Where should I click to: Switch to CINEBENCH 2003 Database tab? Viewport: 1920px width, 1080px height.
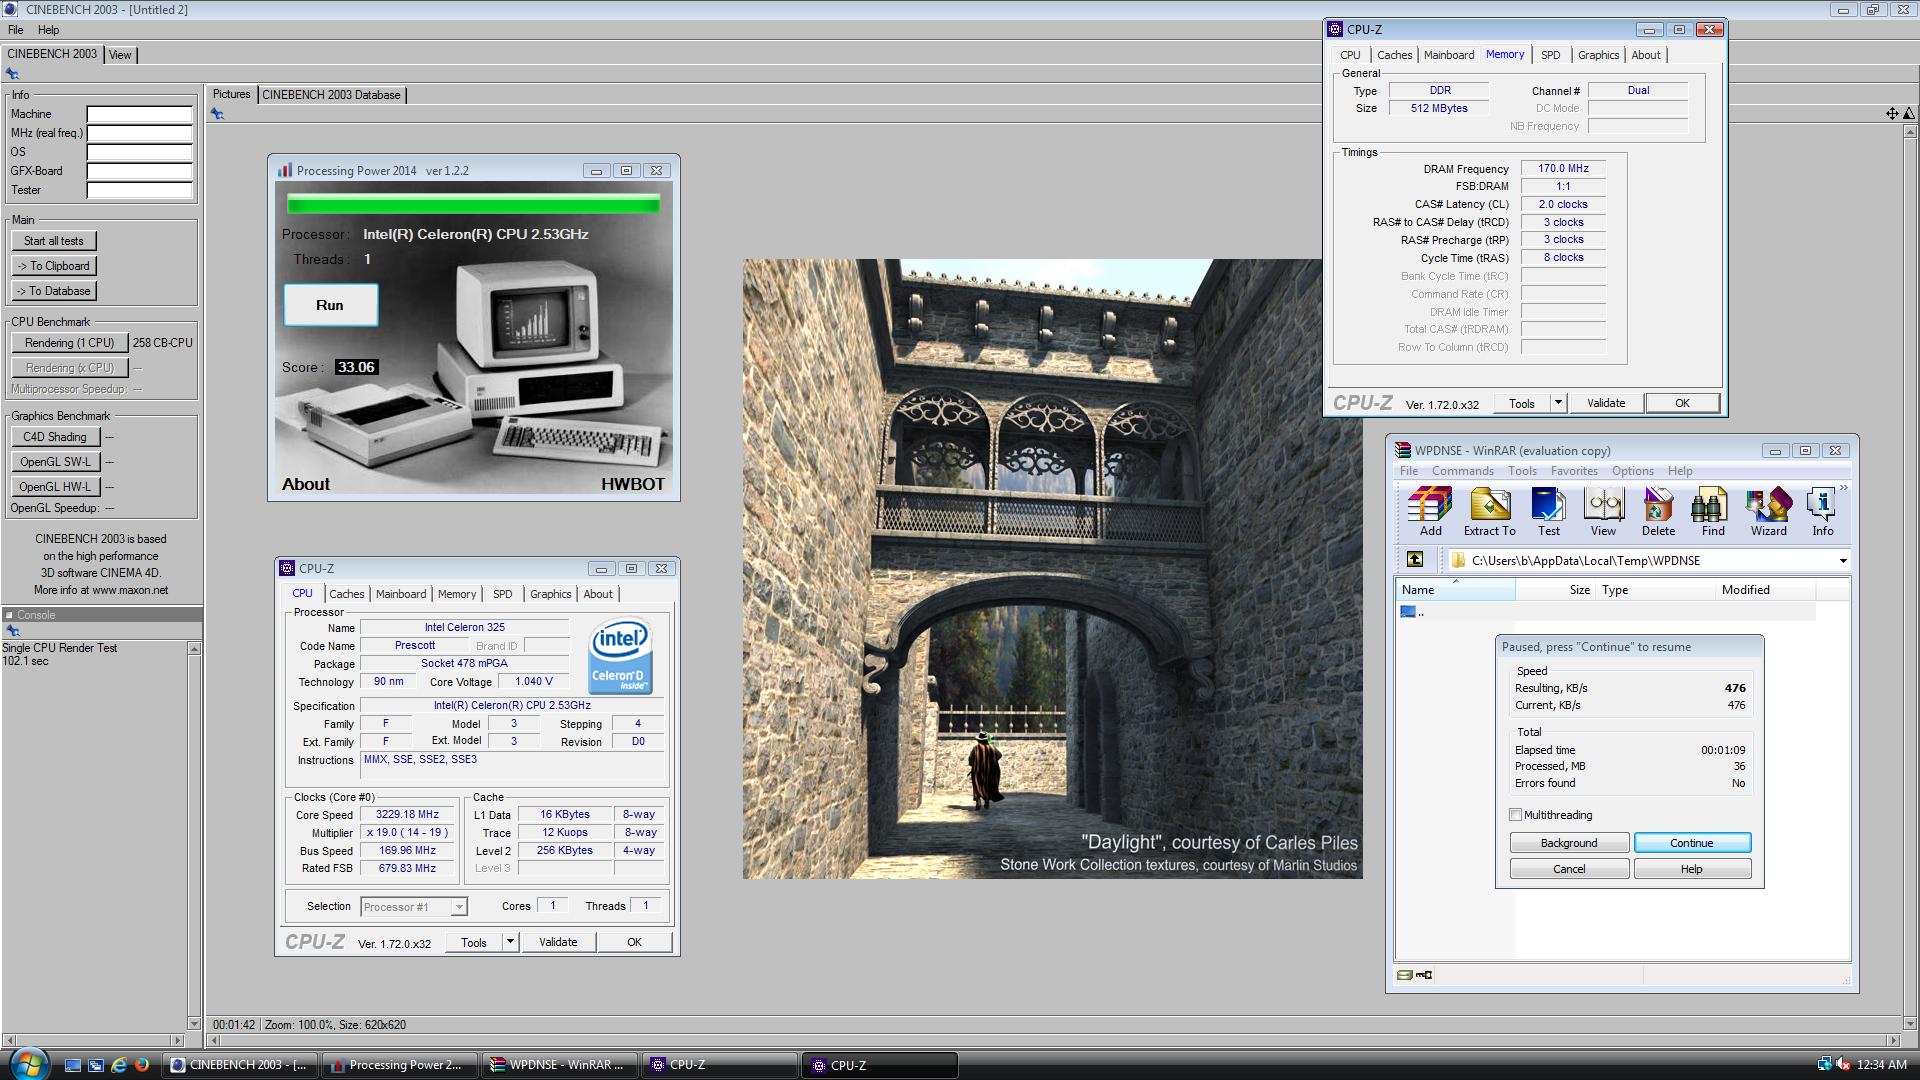[331, 95]
